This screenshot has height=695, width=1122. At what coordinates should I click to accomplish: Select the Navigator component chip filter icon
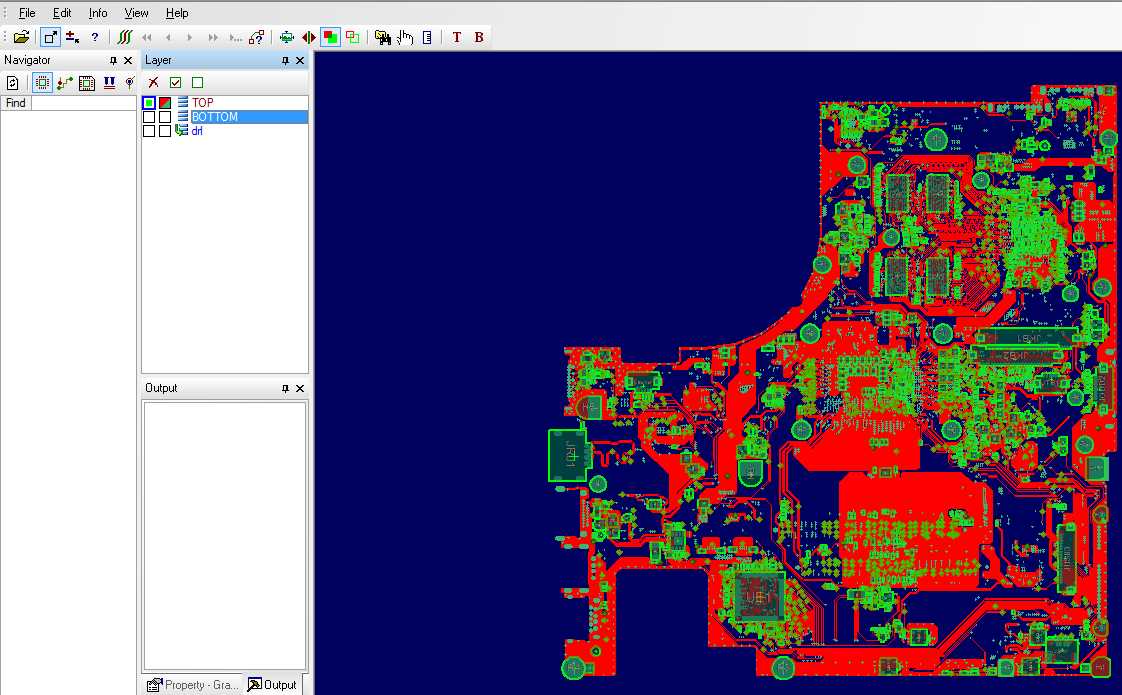tap(42, 84)
